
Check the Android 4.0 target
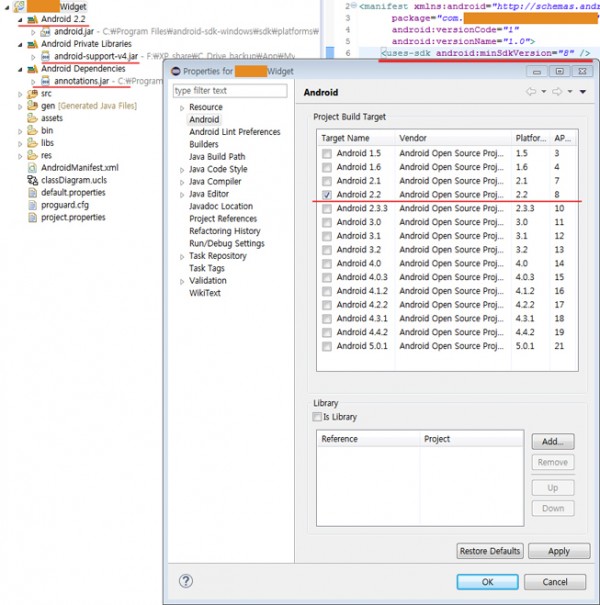pos(327,264)
